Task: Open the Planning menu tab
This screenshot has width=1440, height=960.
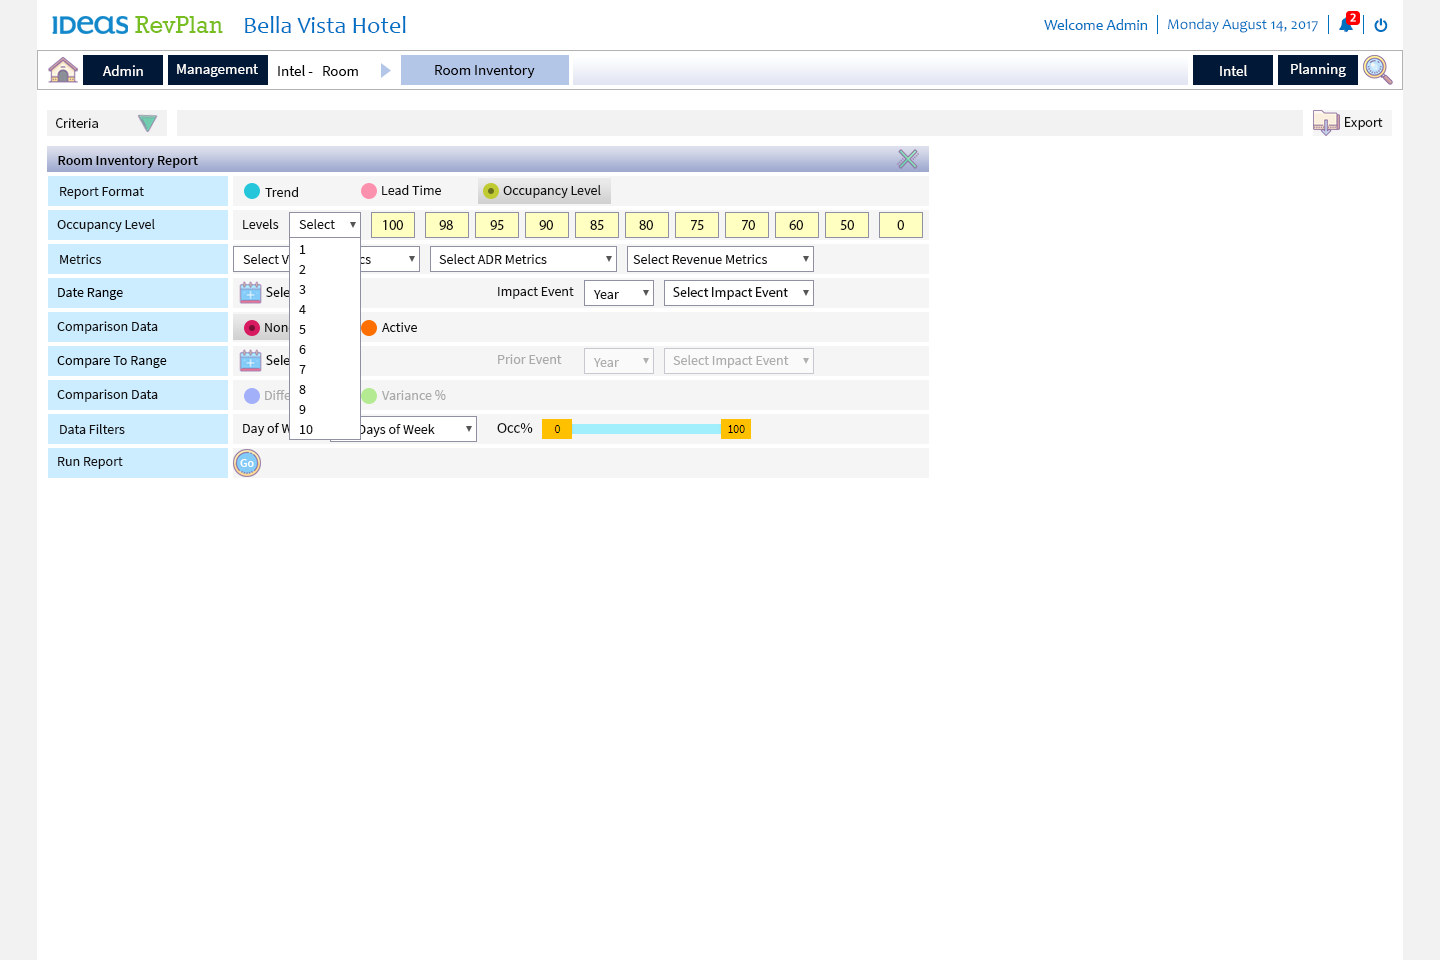Action: point(1317,70)
